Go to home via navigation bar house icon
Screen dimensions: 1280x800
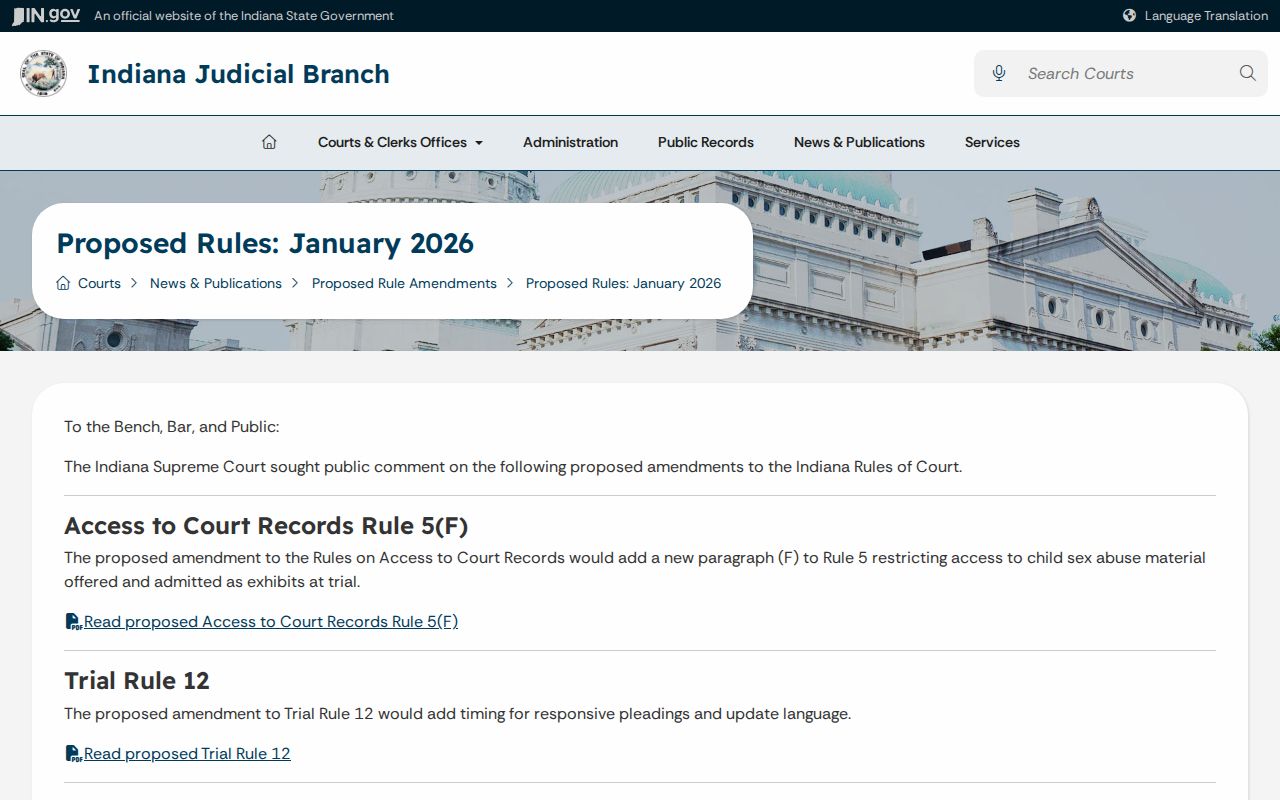(269, 142)
